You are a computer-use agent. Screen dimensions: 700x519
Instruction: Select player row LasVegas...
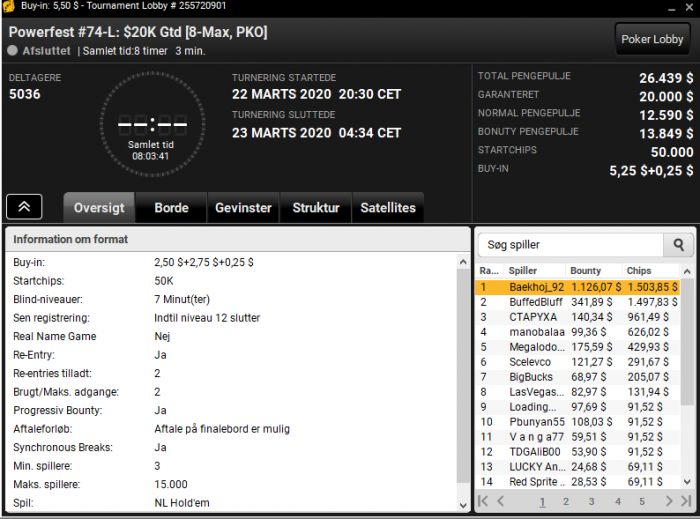[x=578, y=392]
